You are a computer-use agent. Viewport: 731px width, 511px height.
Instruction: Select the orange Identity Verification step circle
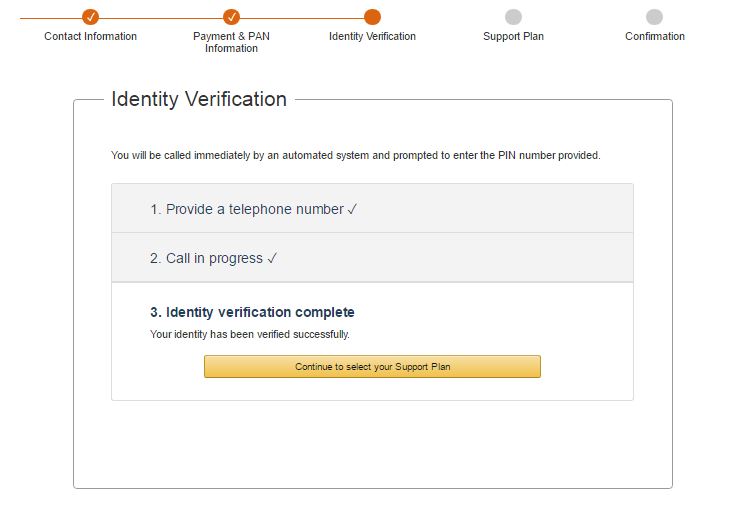click(x=372, y=17)
